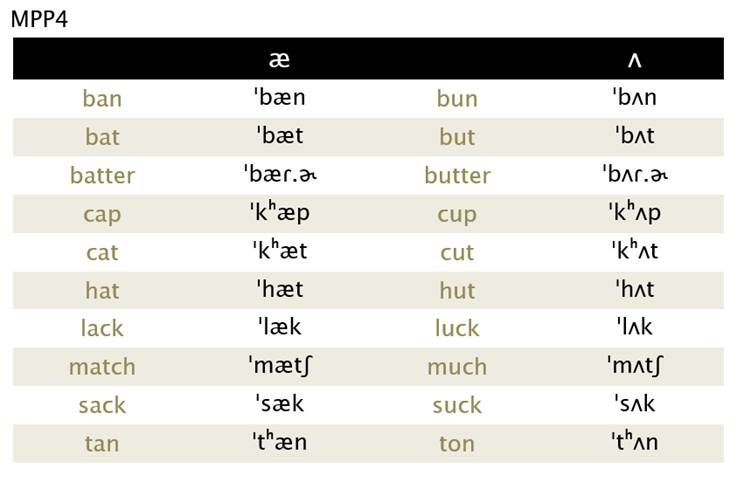Select the word 'much'
The width and height of the screenshot is (737, 482).
pos(457,367)
